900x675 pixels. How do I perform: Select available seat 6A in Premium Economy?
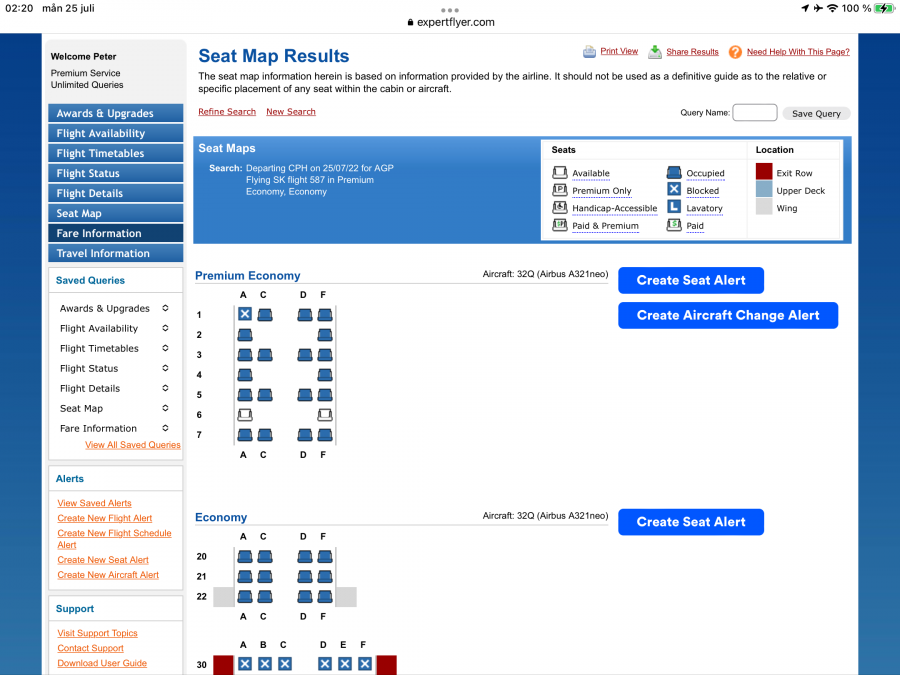pos(244,415)
